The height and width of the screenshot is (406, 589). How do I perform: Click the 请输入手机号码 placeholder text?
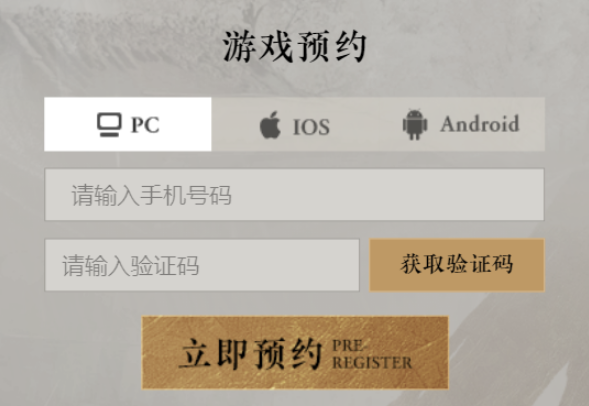click(151, 195)
